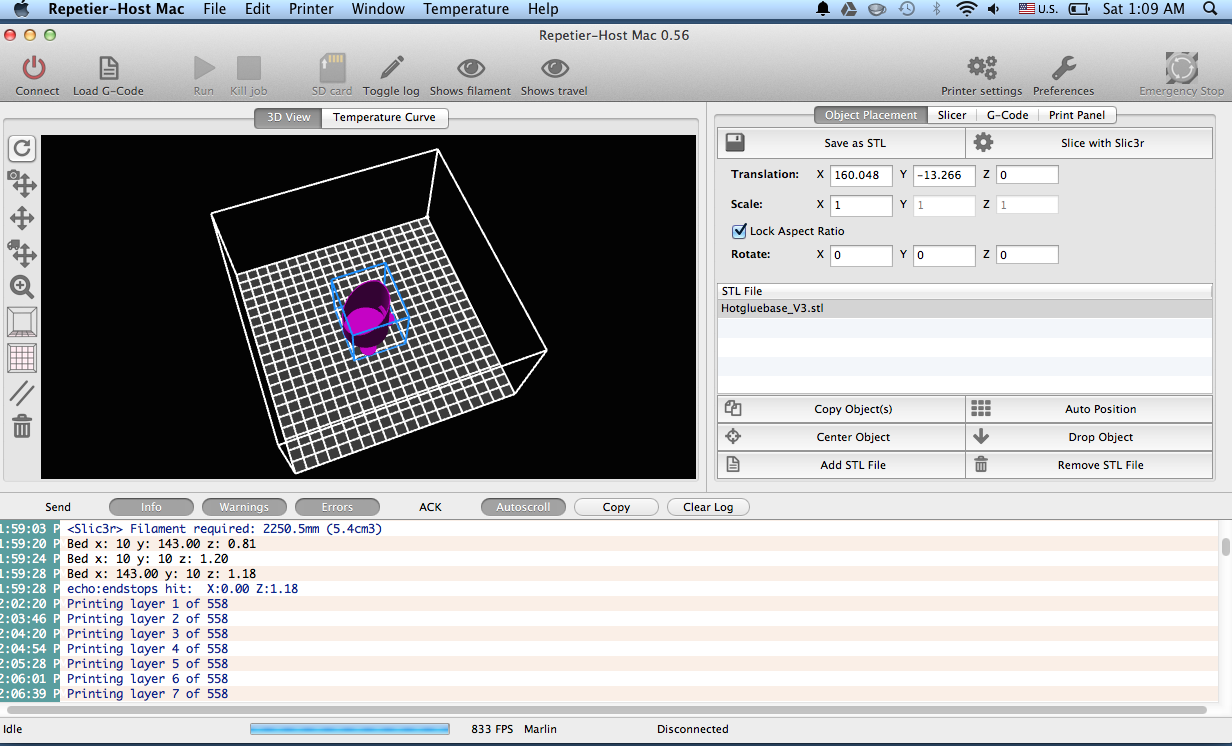This screenshot has height=746, width=1232.
Task: Toggle the Shows travel eye icon
Action: pyautogui.click(x=554, y=68)
